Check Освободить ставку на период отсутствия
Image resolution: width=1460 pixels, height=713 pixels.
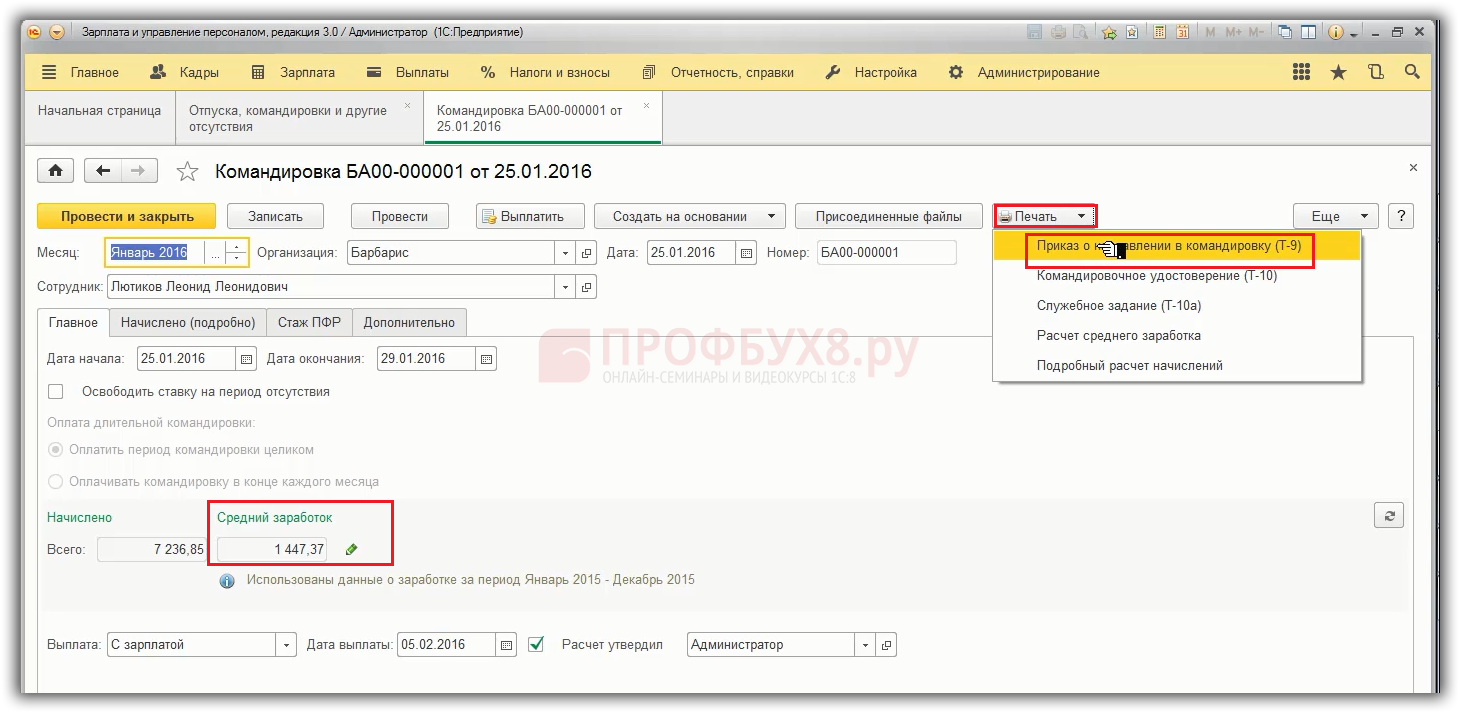pyautogui.click(x=56, y=392)
